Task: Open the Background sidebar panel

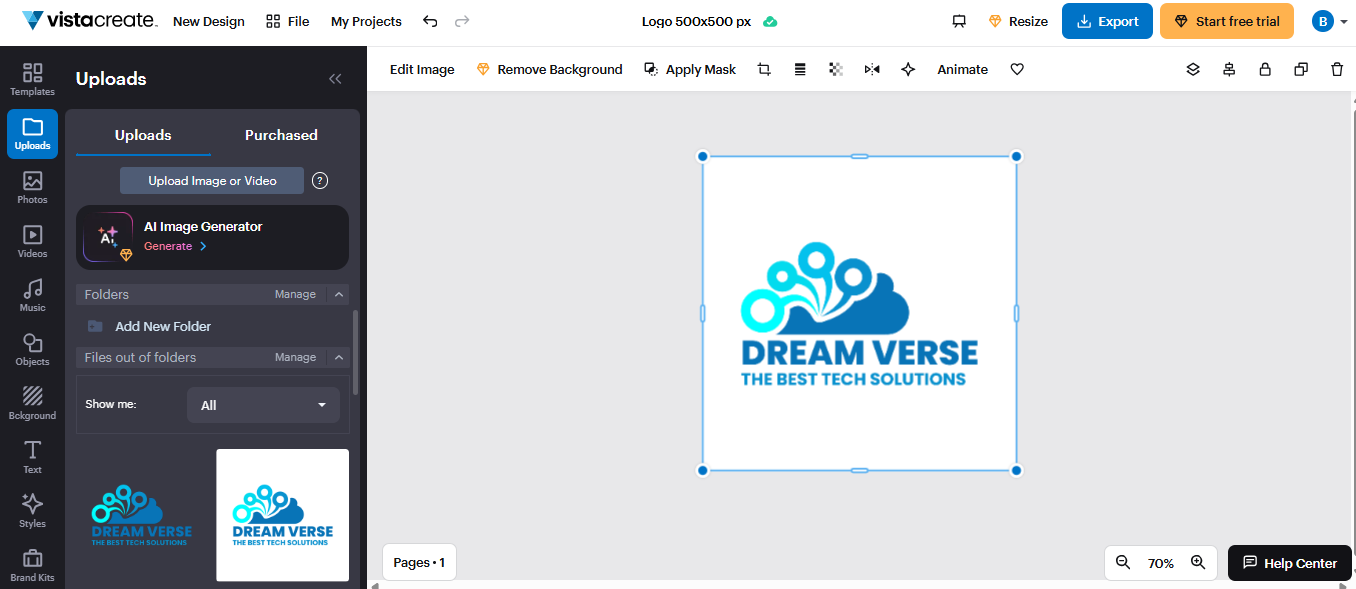Action: (x=32, y=404)
